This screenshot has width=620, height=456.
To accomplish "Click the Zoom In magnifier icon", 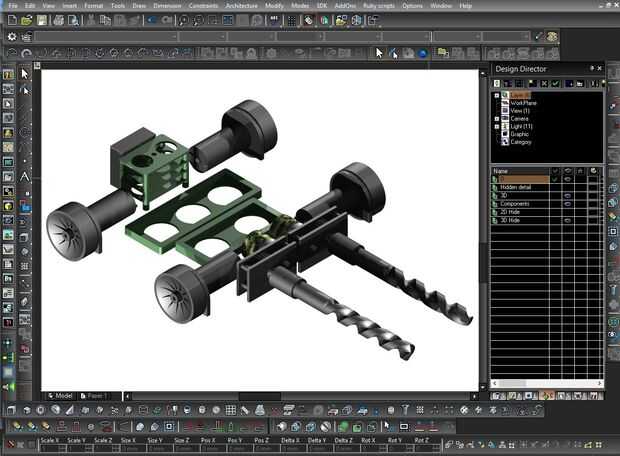I will (183, 20).
